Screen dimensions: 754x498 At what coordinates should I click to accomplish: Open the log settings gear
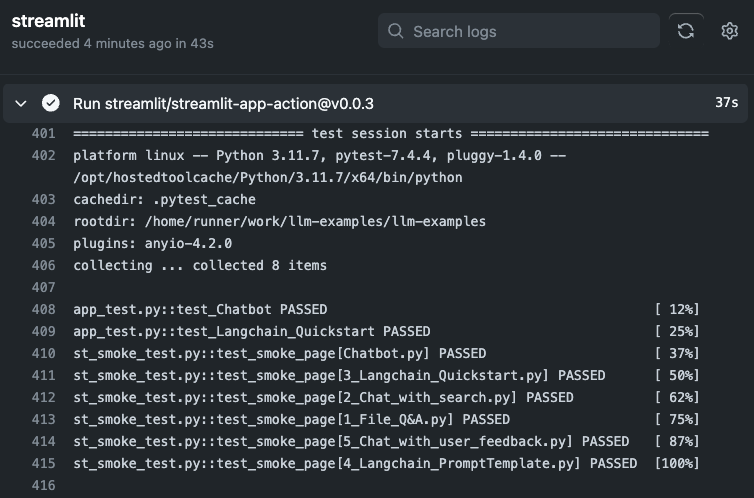pyautogui.click(x=729, y=31)
